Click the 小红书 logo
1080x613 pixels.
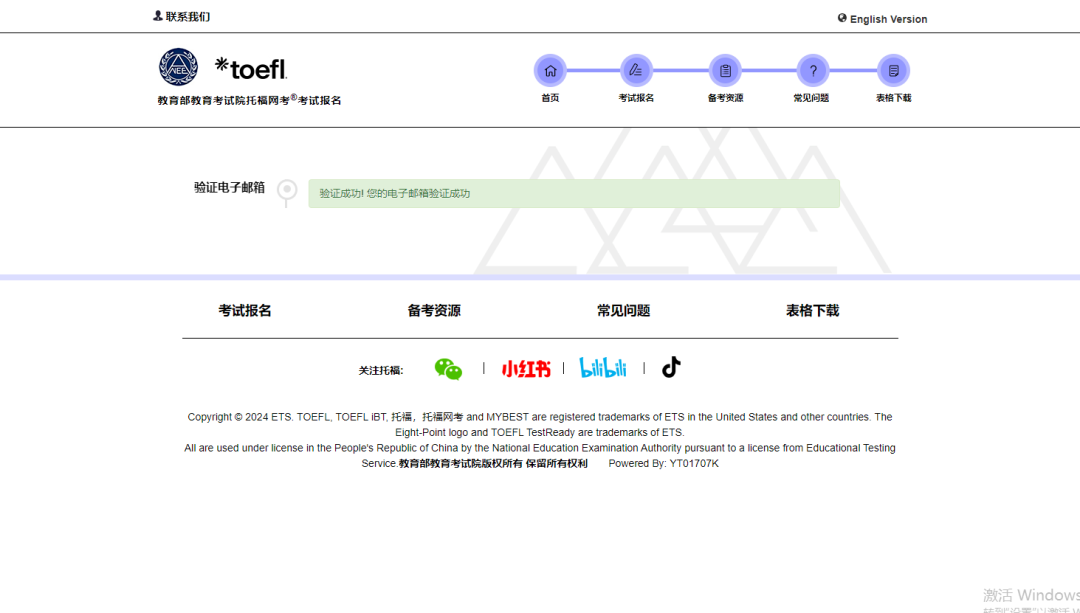tap(526, 369)
